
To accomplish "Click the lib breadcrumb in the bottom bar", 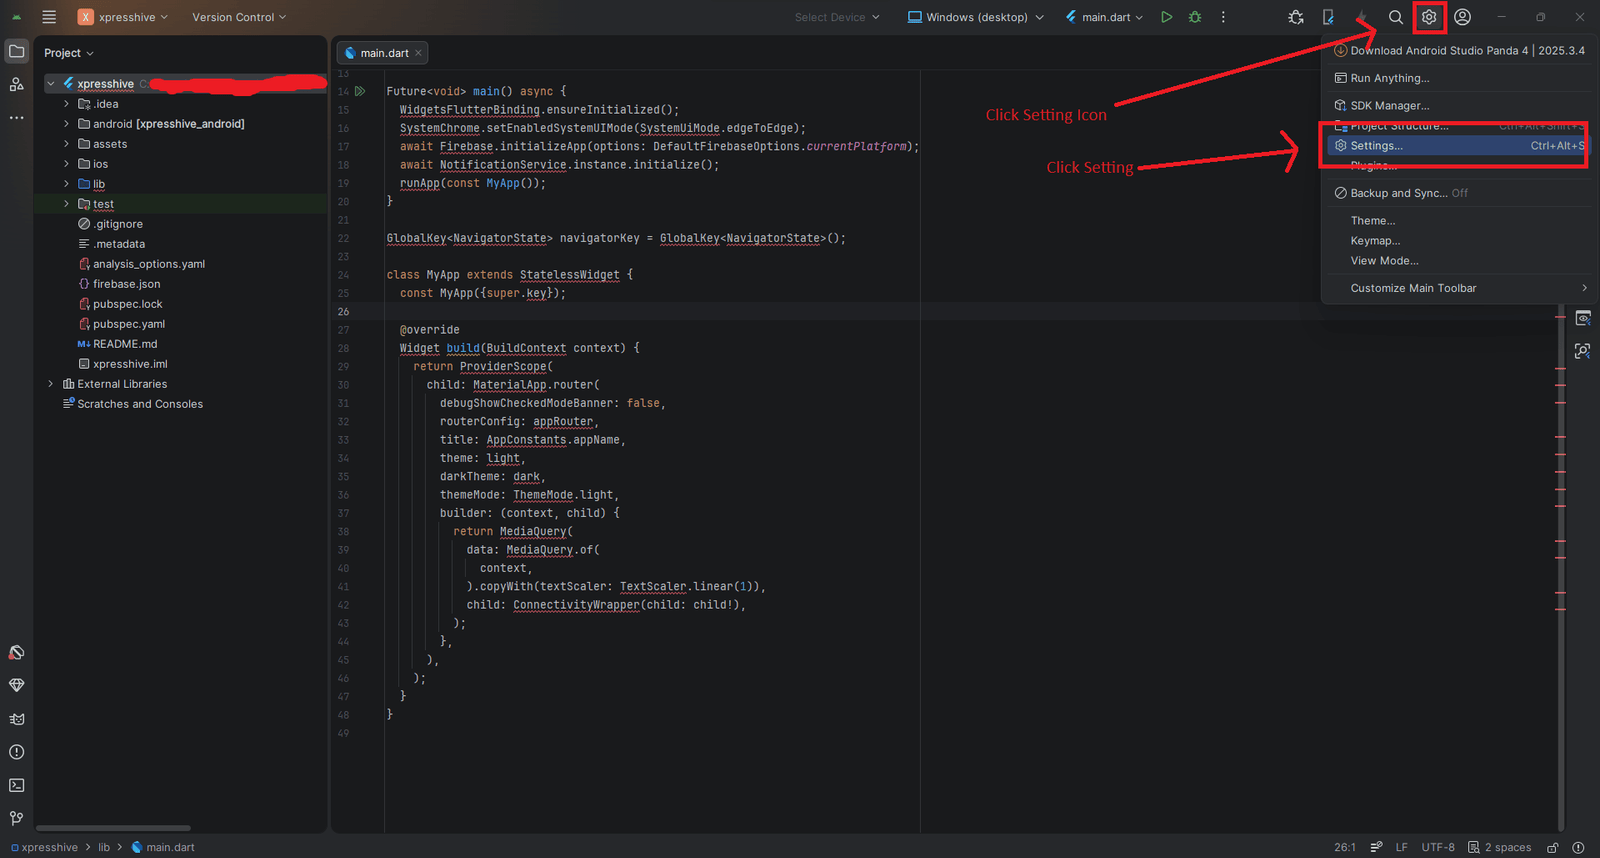I will [x=104, y=847].
